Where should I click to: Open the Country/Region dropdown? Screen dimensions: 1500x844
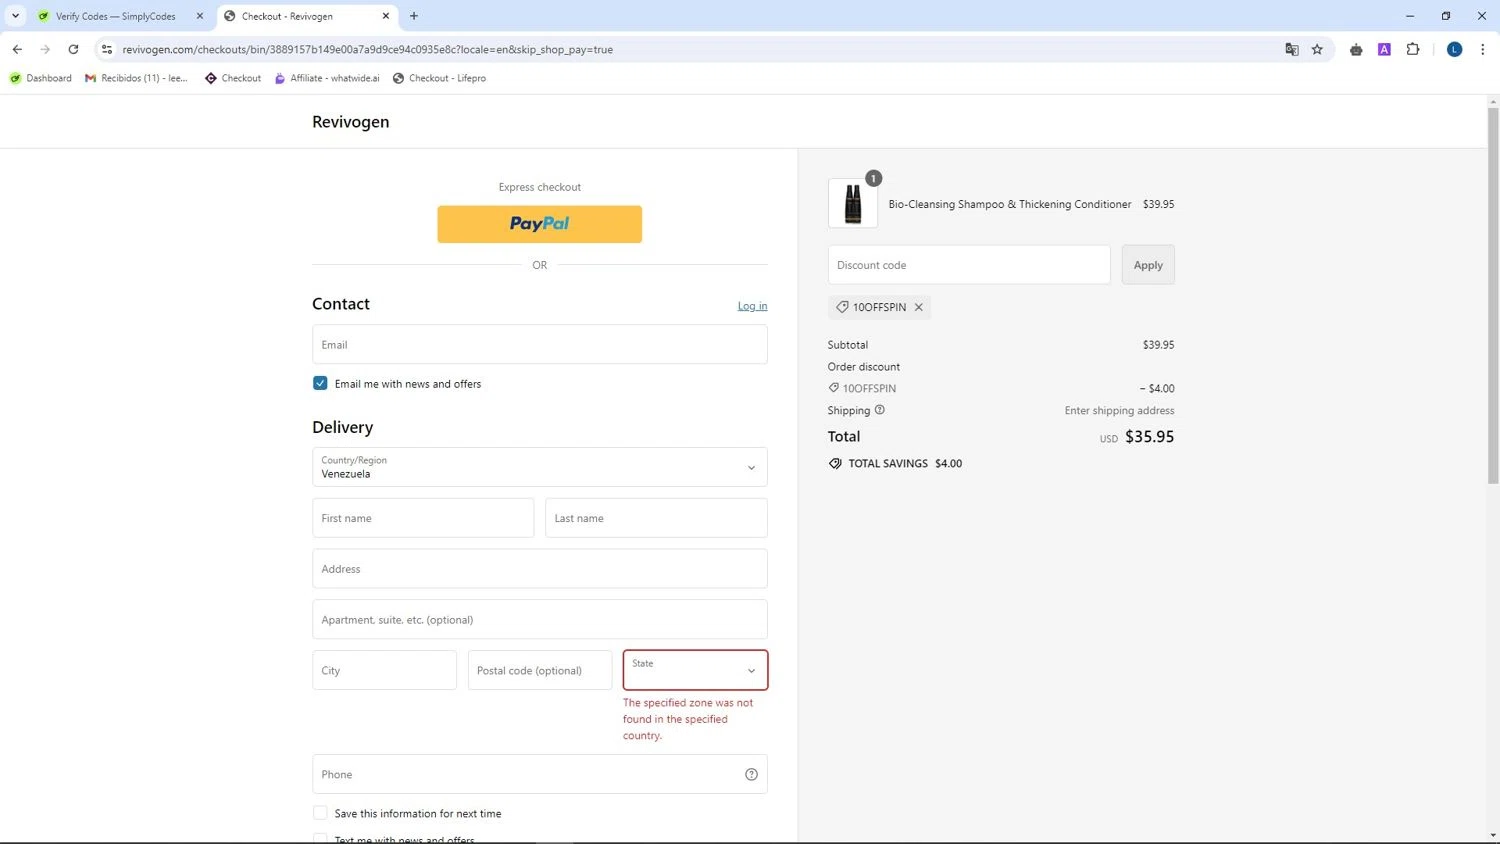coord(539,467)
